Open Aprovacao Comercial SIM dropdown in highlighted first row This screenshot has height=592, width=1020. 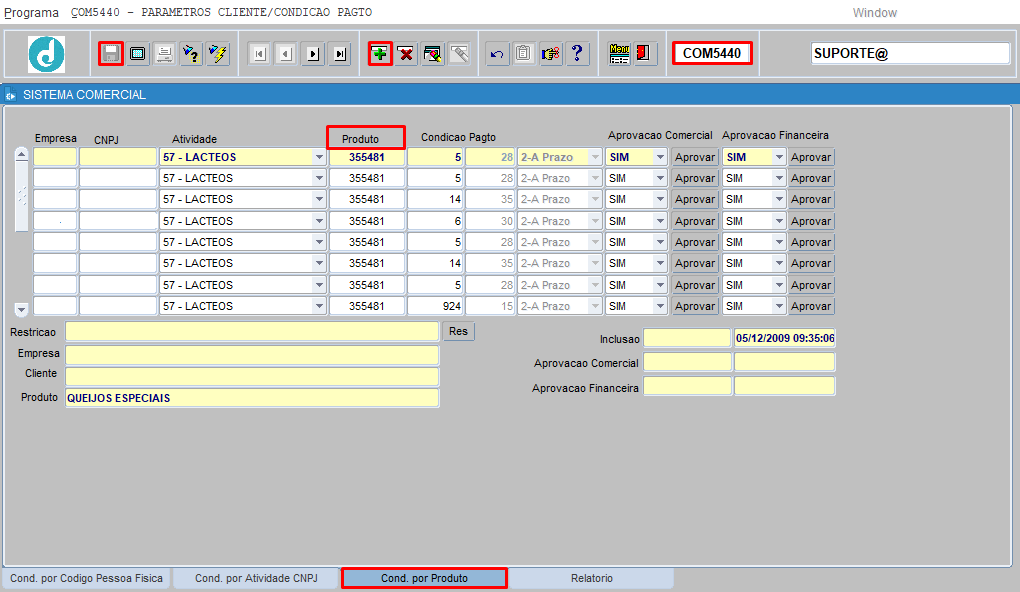pos(660,157)
